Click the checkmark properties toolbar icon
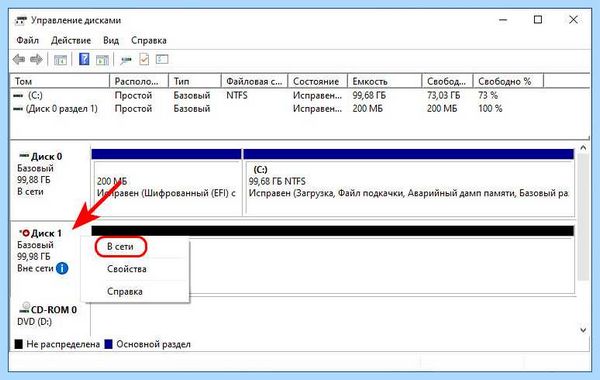The image size is (600, 380). click(144, 59)
